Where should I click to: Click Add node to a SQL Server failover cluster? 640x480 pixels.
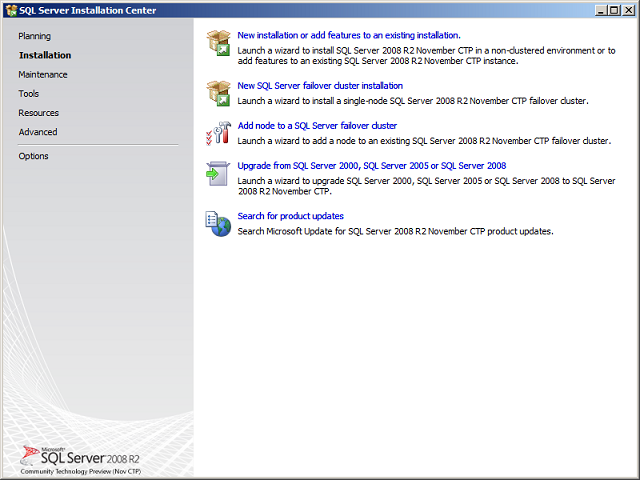pos(317,126)
